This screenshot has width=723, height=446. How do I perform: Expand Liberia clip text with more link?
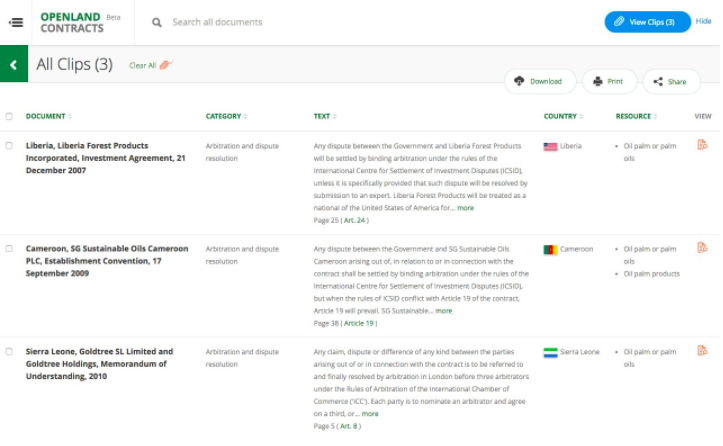click(465, 208)
